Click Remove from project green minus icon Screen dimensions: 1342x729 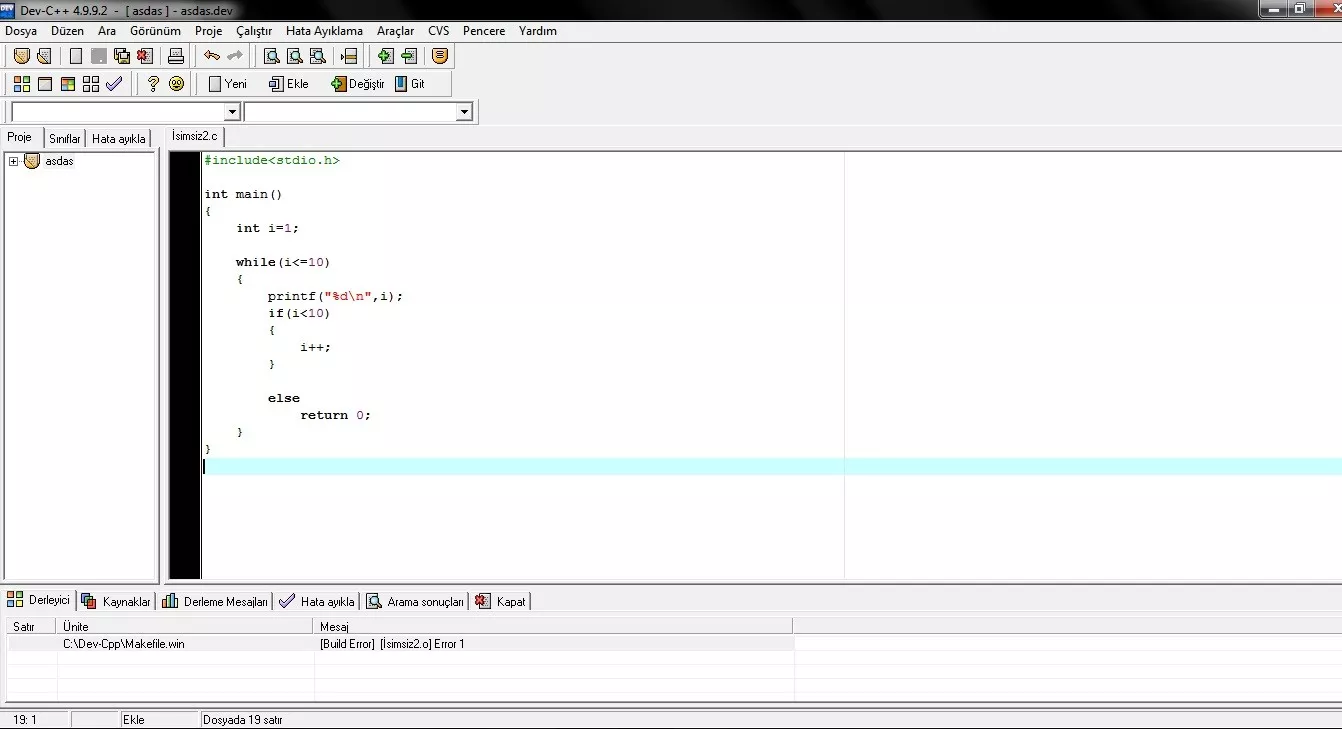click(x=408, y=56)
